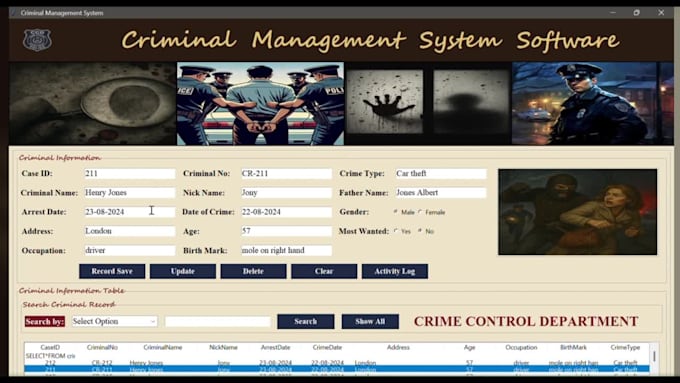
Task: Click the Criminal Name input field
Action: pos(130,193)
